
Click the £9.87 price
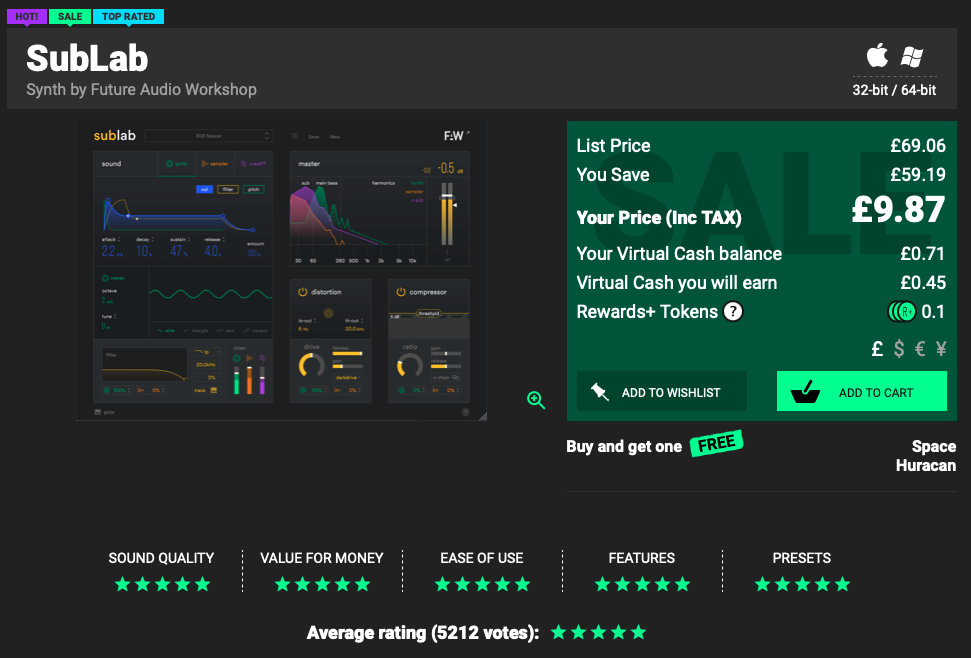coord(898,209)
